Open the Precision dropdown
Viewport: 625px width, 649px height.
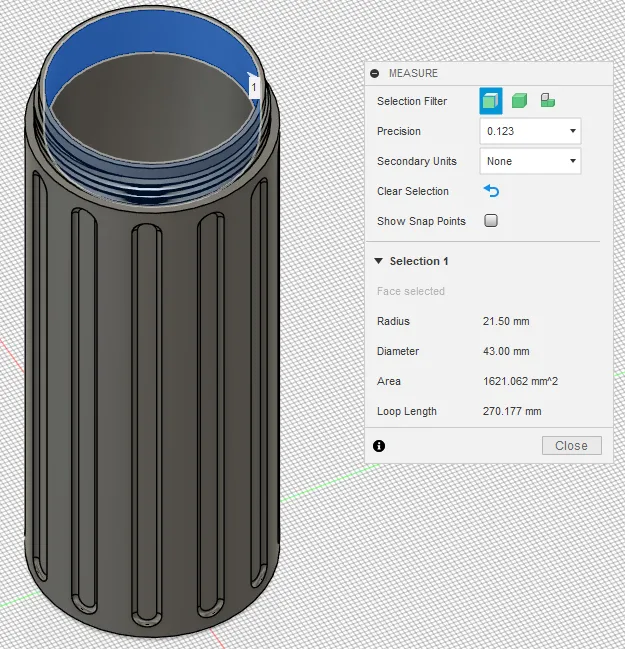(530, 131)
